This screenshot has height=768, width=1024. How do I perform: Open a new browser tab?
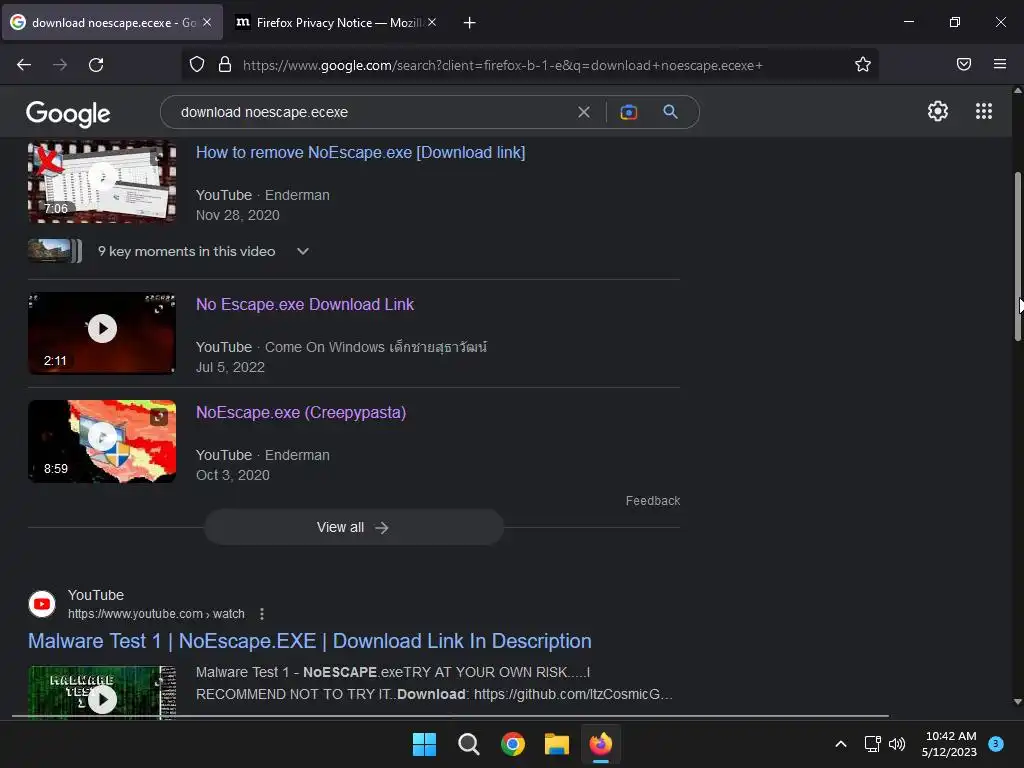[469, 23]
